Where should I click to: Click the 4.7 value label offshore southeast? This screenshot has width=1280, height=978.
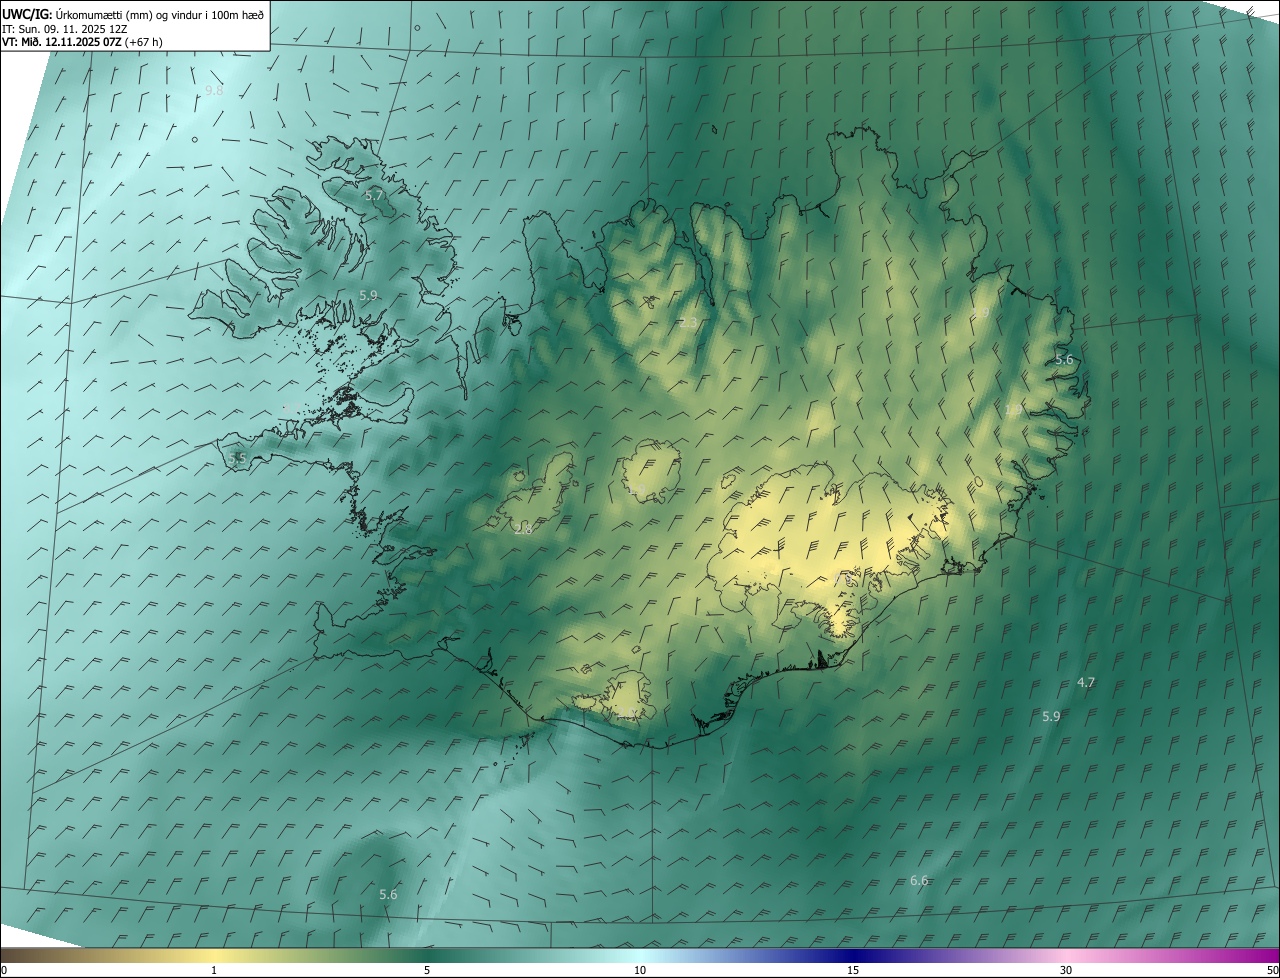[1086, 682]
